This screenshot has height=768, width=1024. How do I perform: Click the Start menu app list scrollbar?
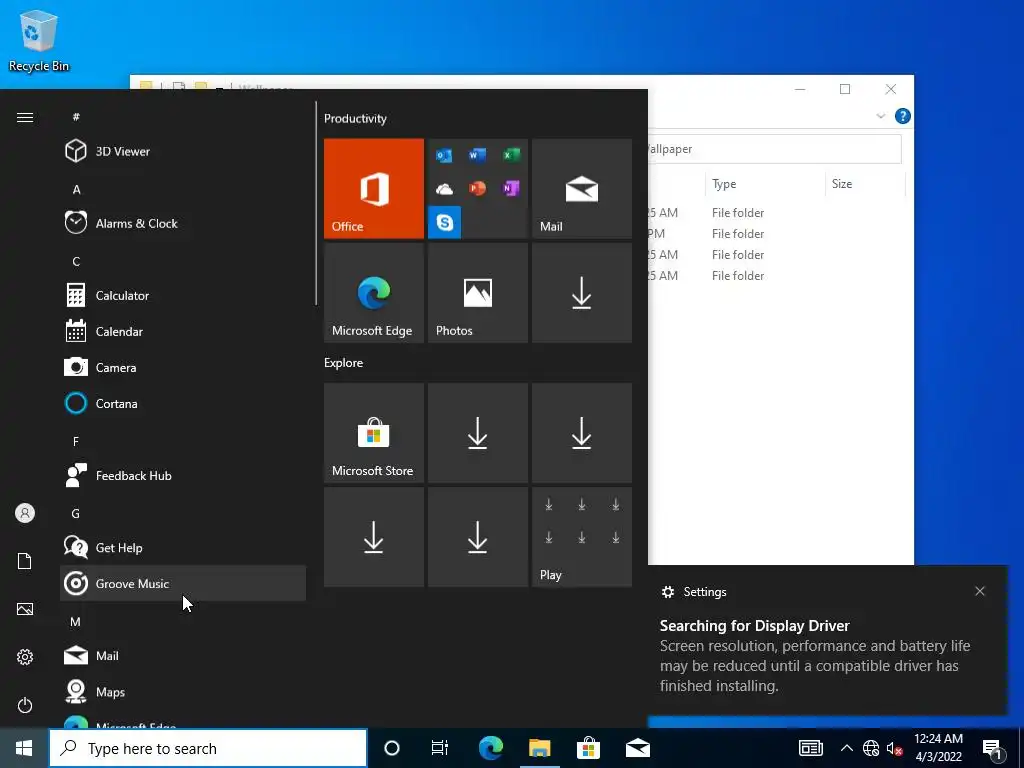point(316,203)
